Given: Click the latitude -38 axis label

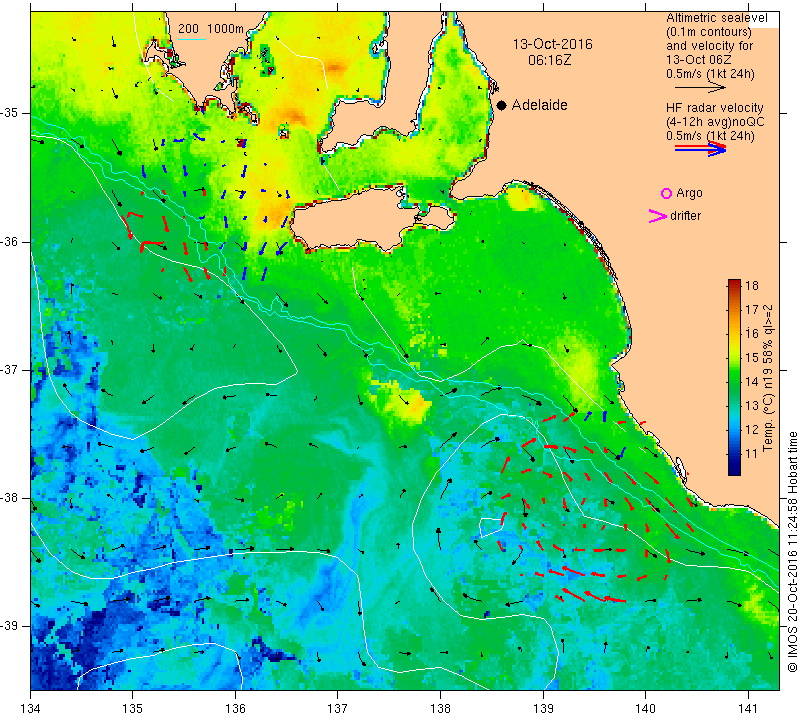Looking at the screenshot, I should (x=9, y=498).
